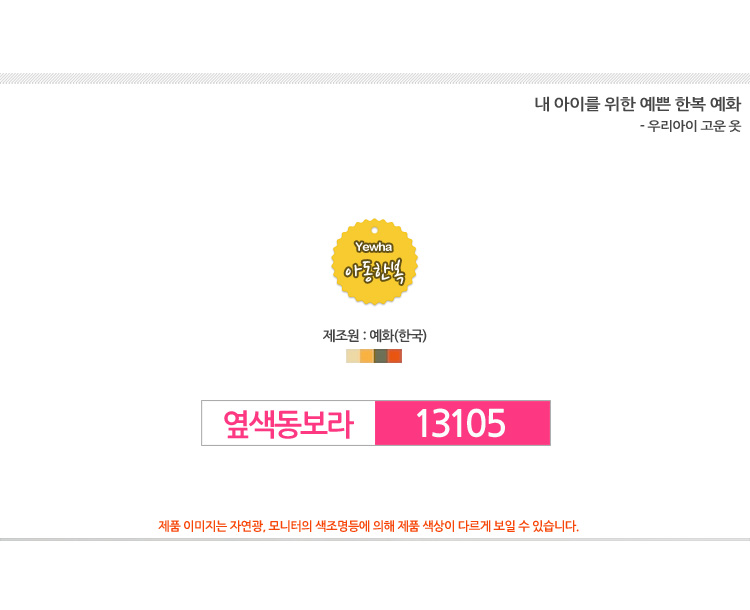Viewport: 750px width, 610px height.
Task: Click the hatched gray divider bar
Action: click(x=375, y=78)
